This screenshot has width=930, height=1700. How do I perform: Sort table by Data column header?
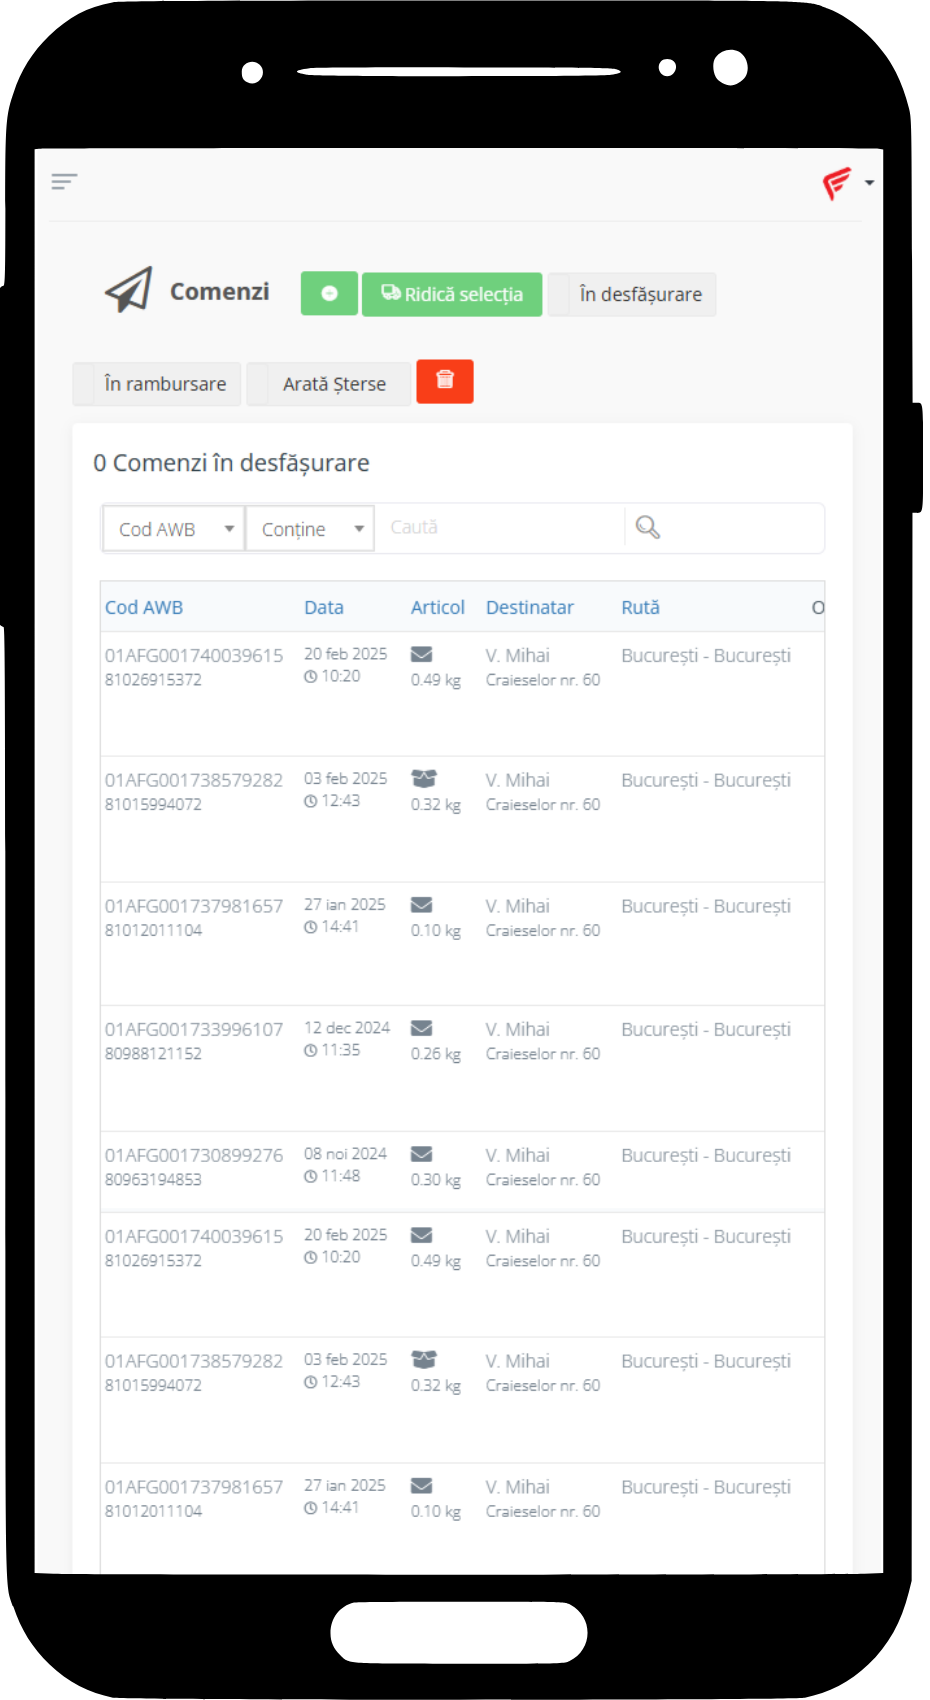click(x=324, y=607)
